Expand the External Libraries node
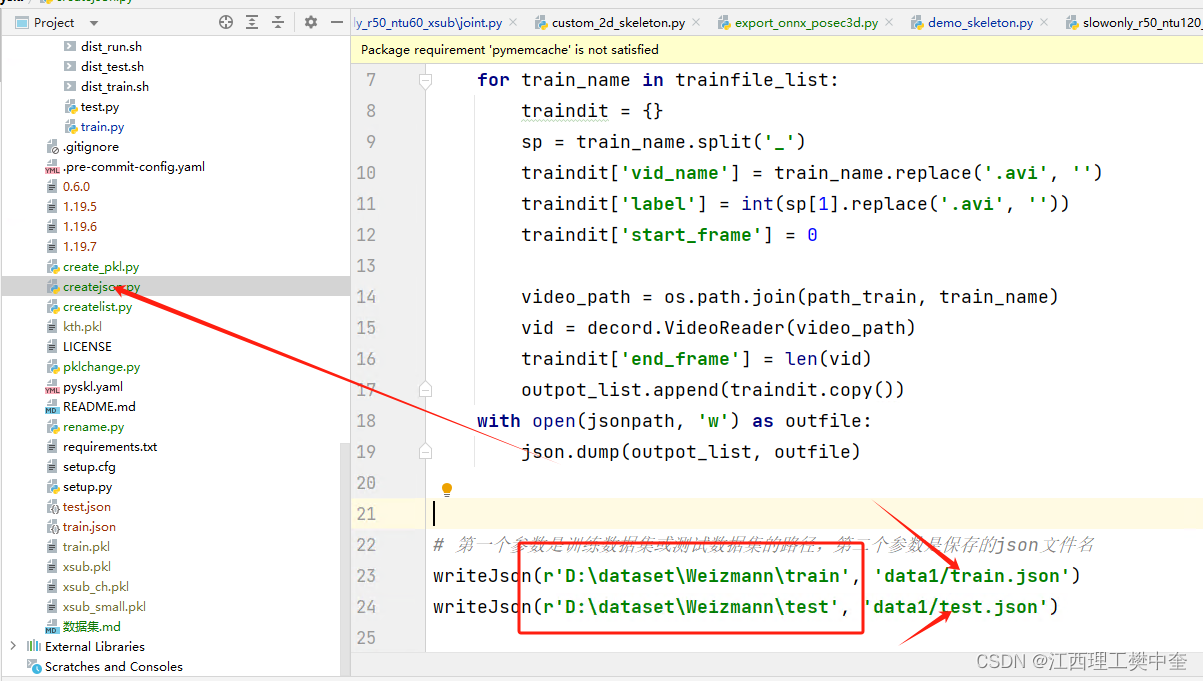The width and height of the screenshot is (1203, 681). point(13,647)
